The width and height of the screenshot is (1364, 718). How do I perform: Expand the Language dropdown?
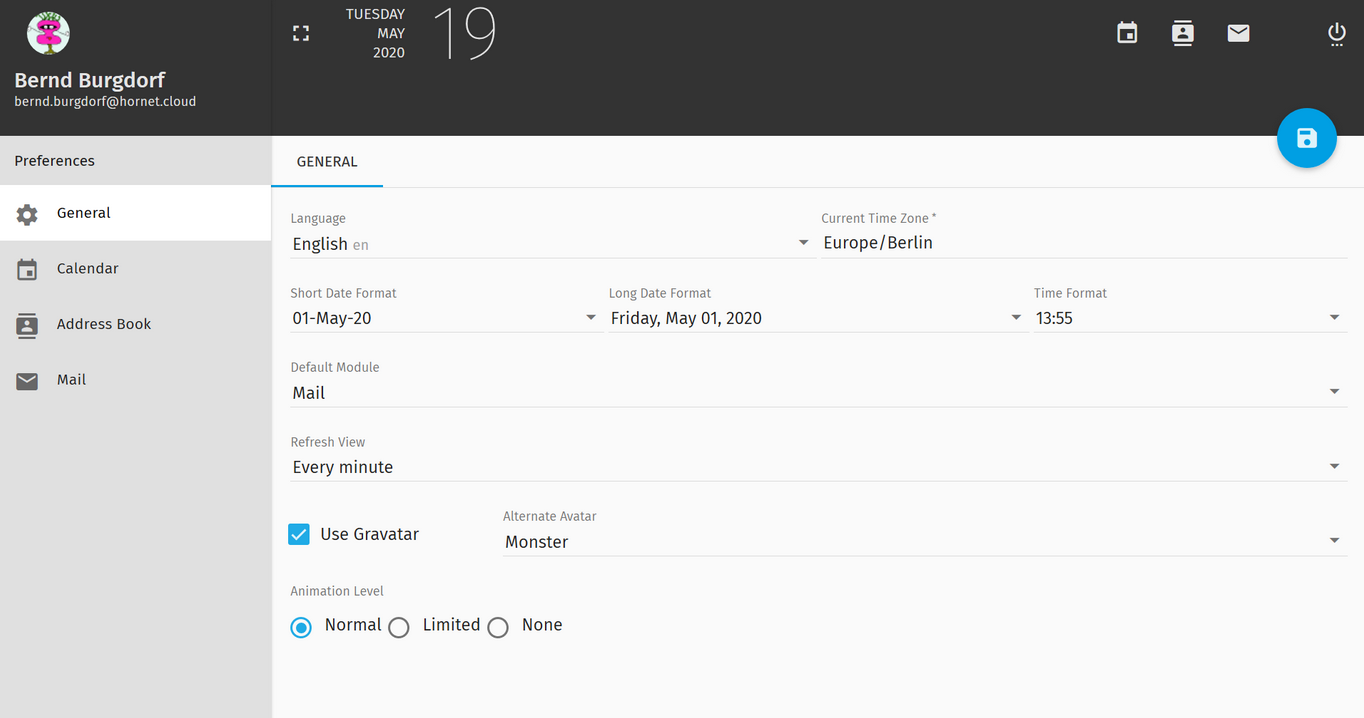551,243
